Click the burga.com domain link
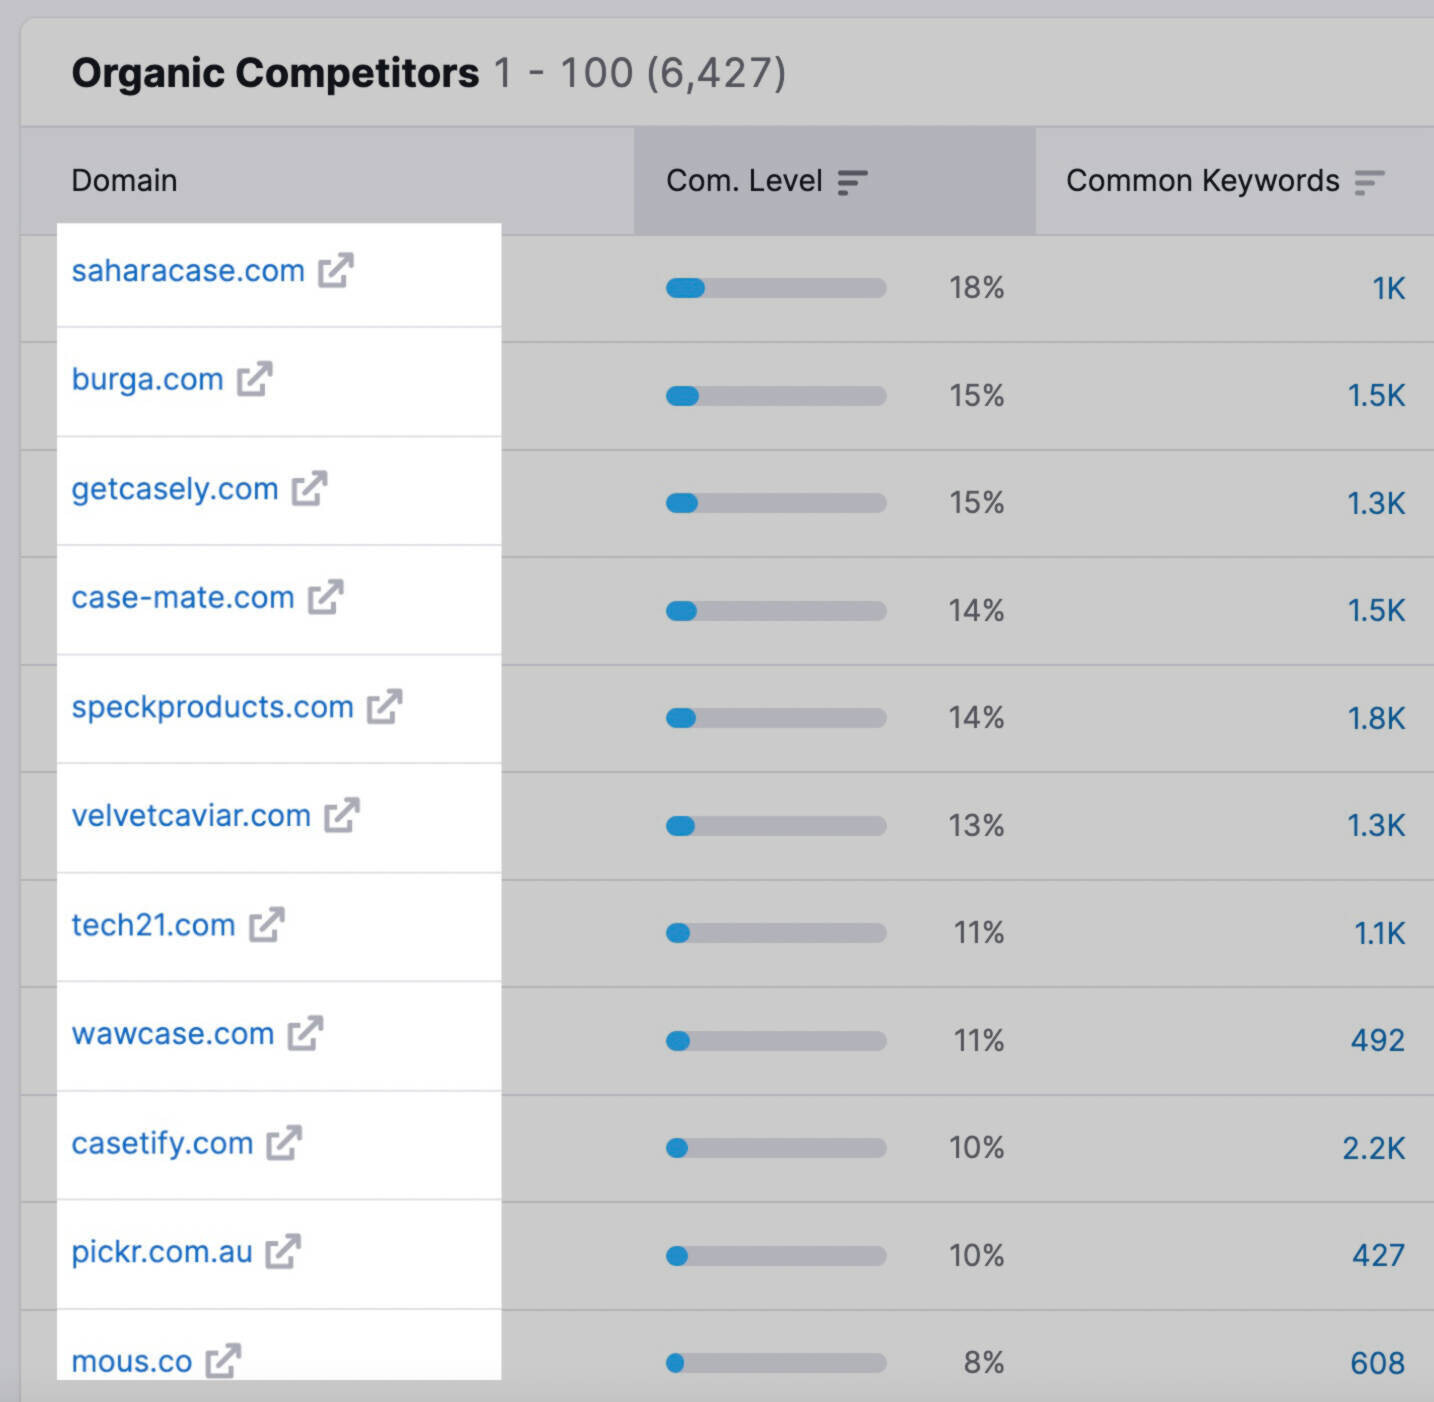 147,379
